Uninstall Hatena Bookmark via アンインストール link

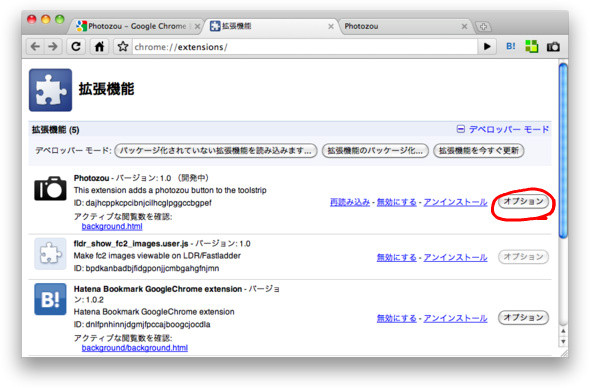pos(455,318)
